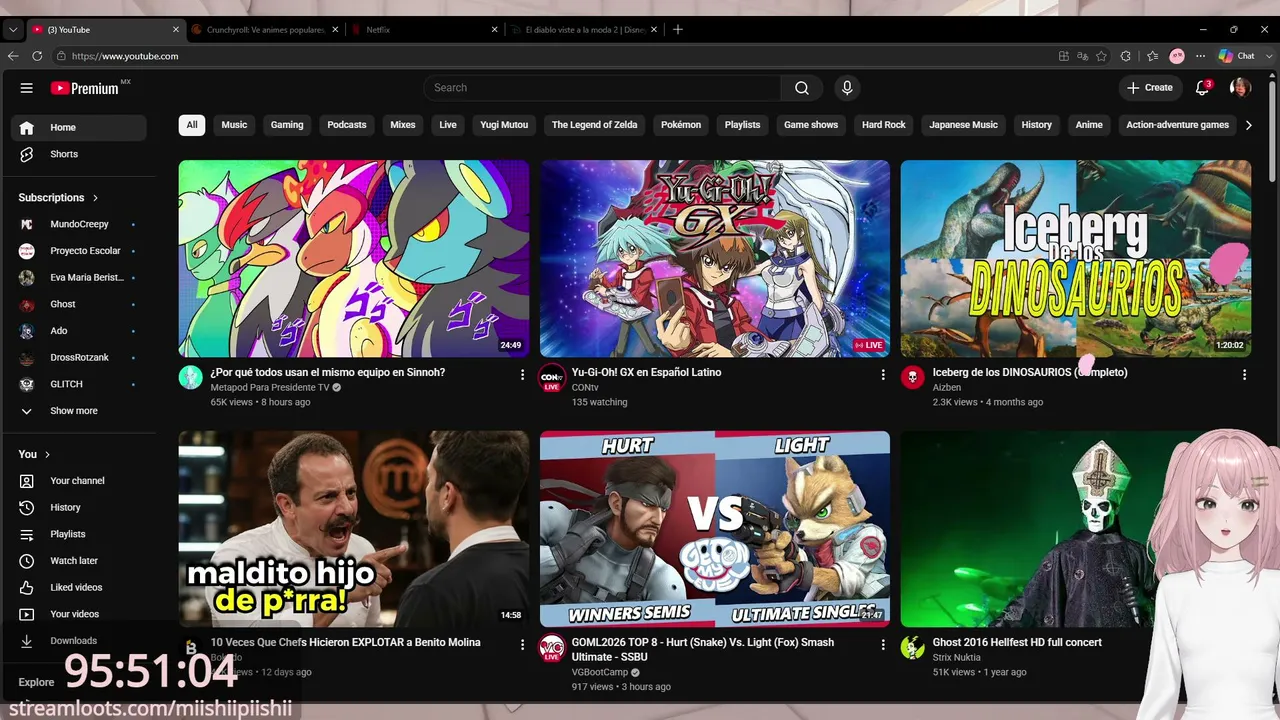1280x720 pixels.
Task: Open more options for Sinnoh video
Action: click(522, 375)
